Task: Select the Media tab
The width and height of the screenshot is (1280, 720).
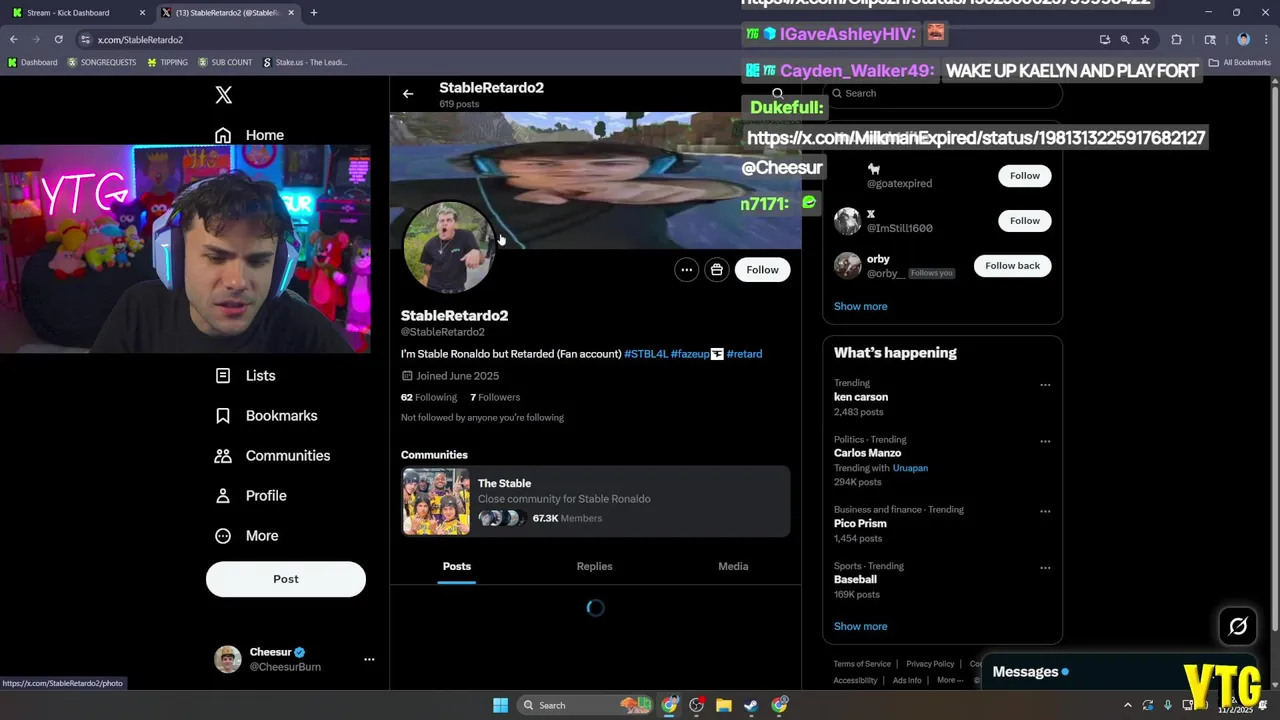Action: click(733, 567)
